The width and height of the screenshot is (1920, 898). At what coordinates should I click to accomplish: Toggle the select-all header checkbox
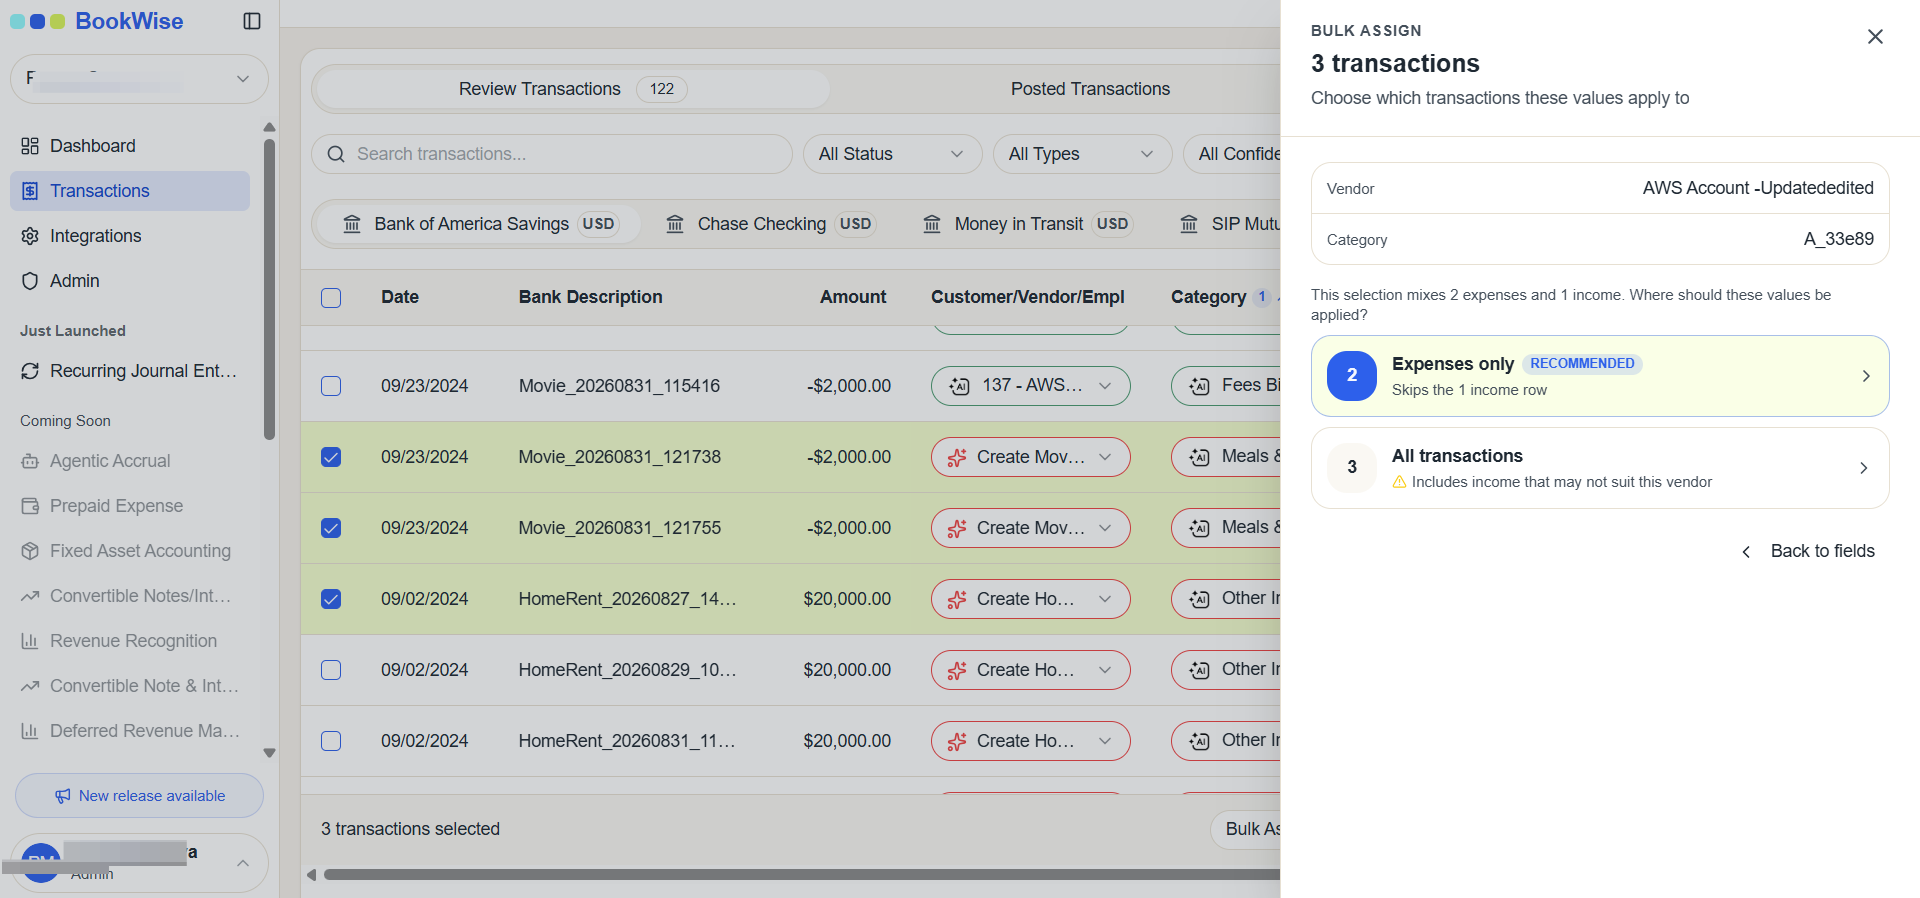point(331,298)
